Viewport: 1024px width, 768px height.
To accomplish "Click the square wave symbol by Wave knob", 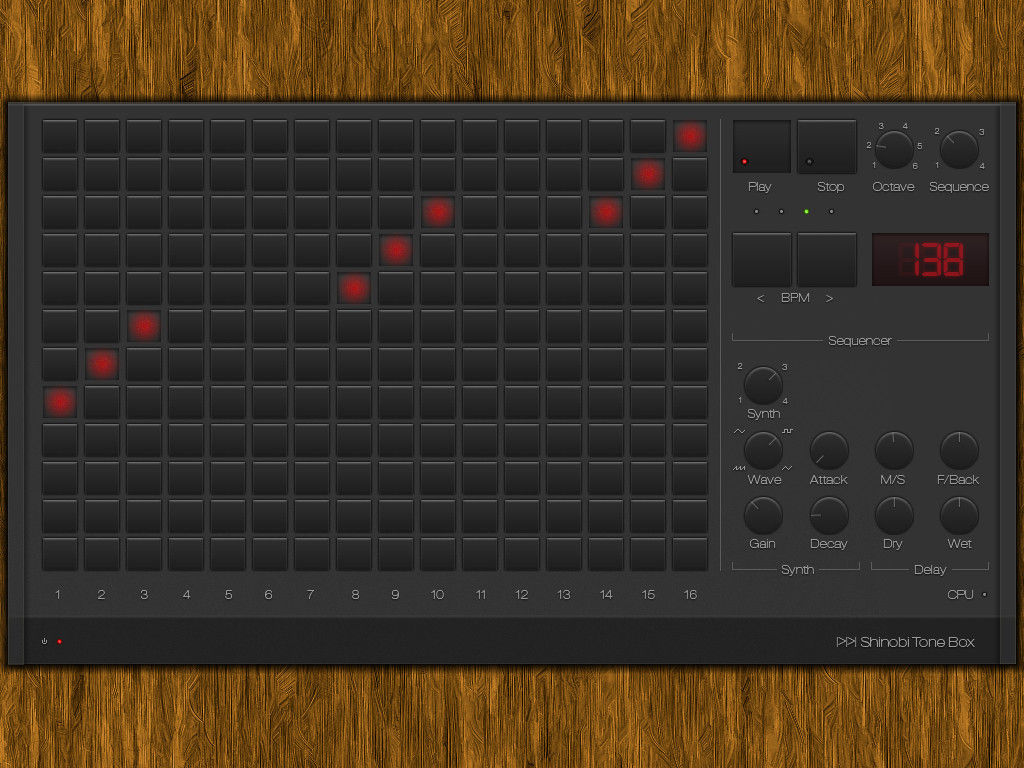I will (x=788, y=432).
